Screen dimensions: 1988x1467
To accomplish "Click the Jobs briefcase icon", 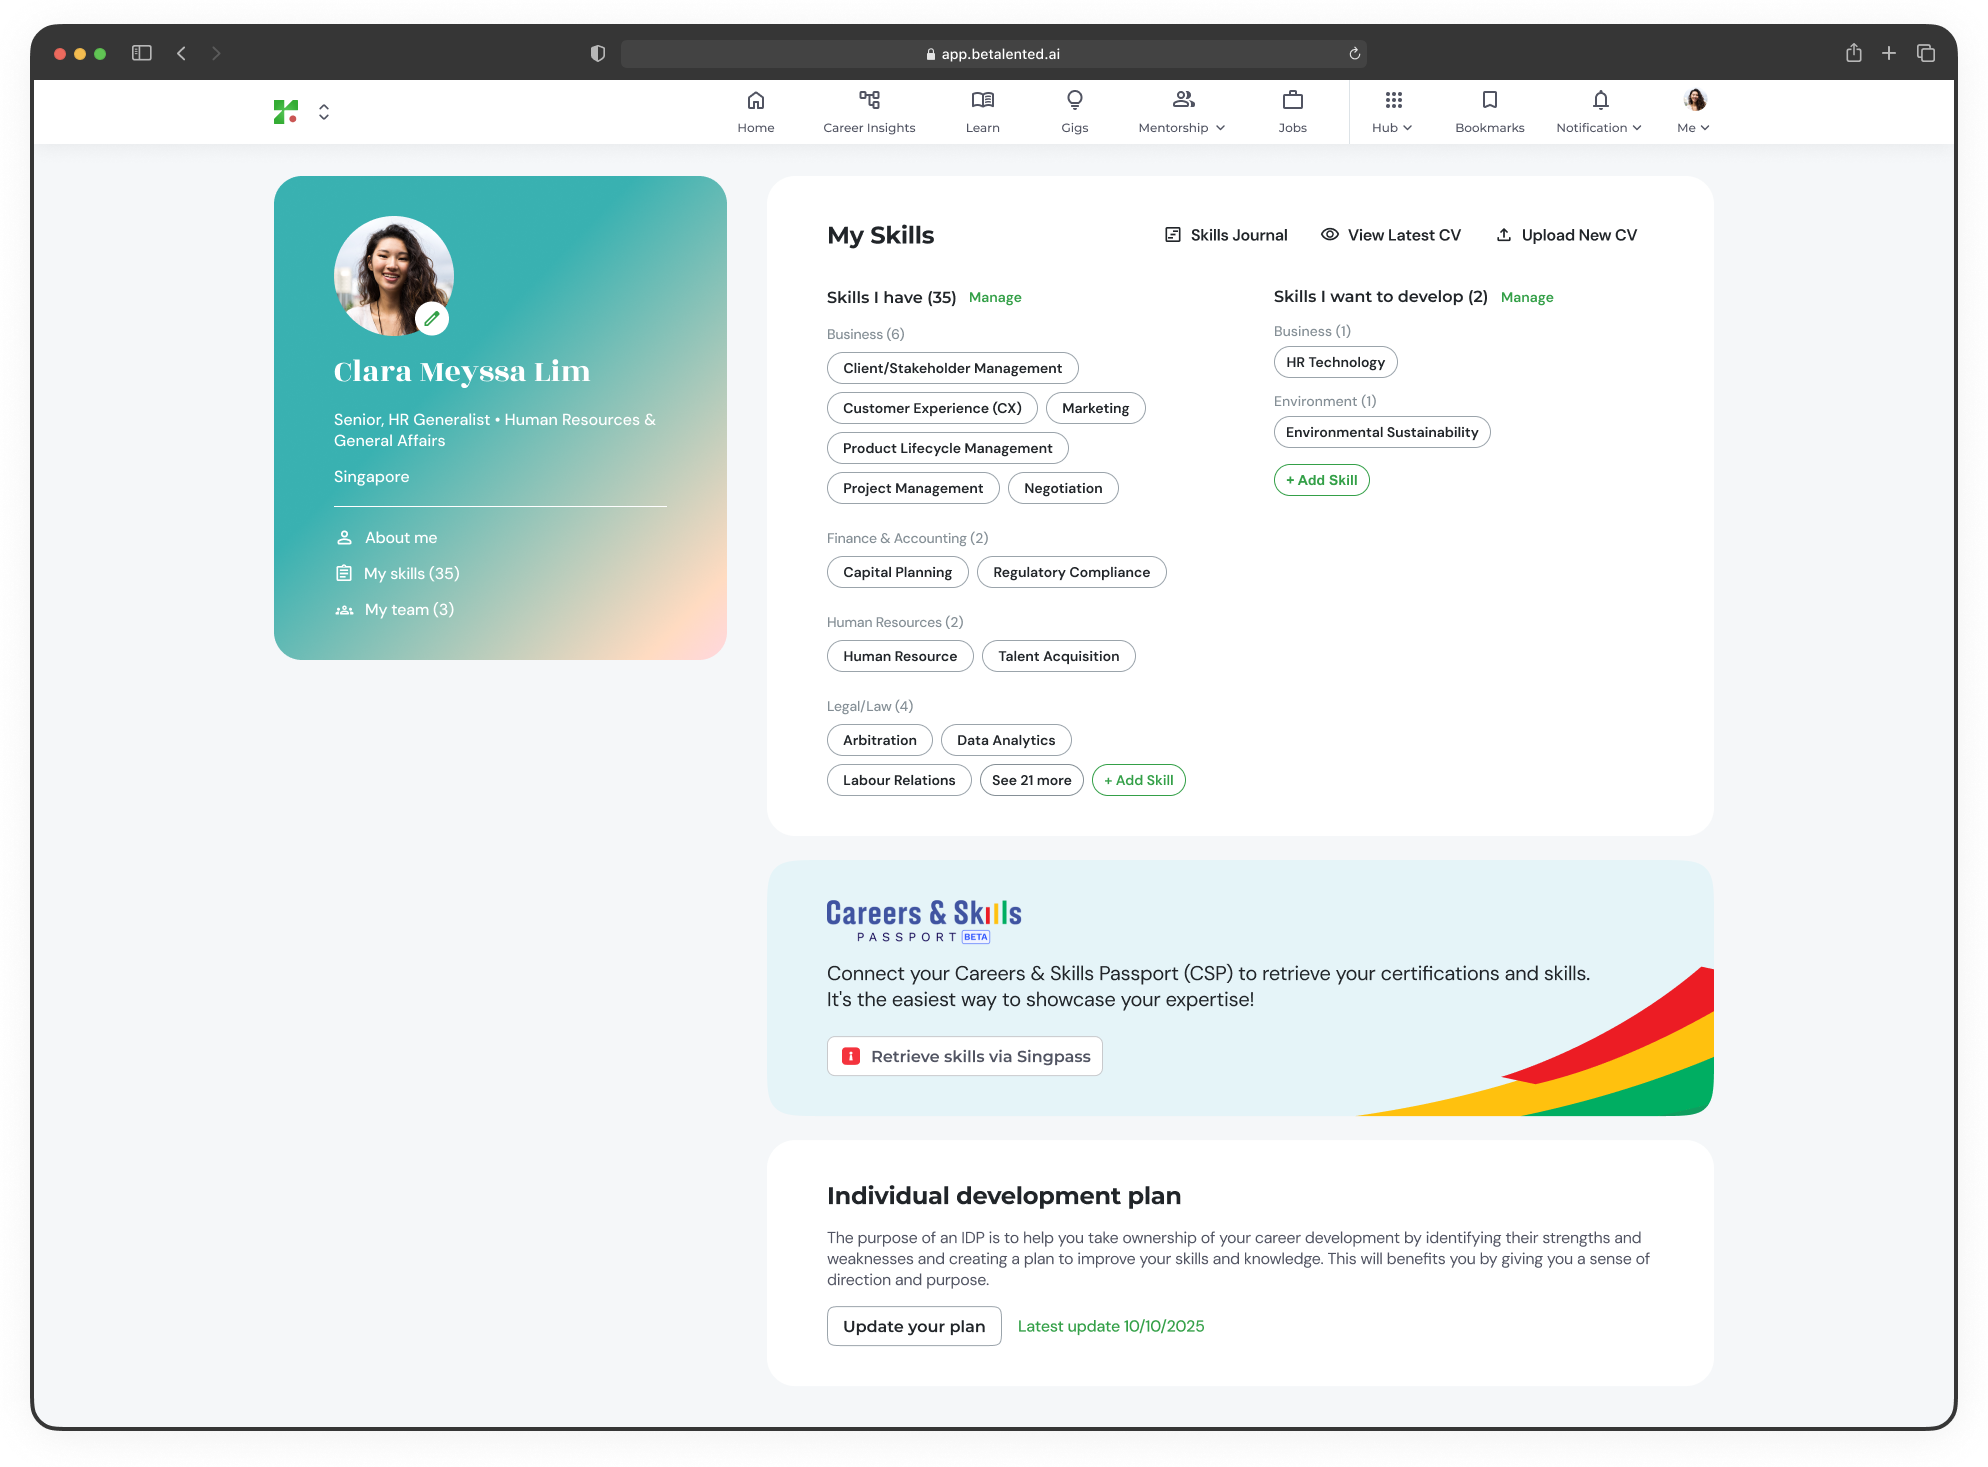I will 1292,100.
